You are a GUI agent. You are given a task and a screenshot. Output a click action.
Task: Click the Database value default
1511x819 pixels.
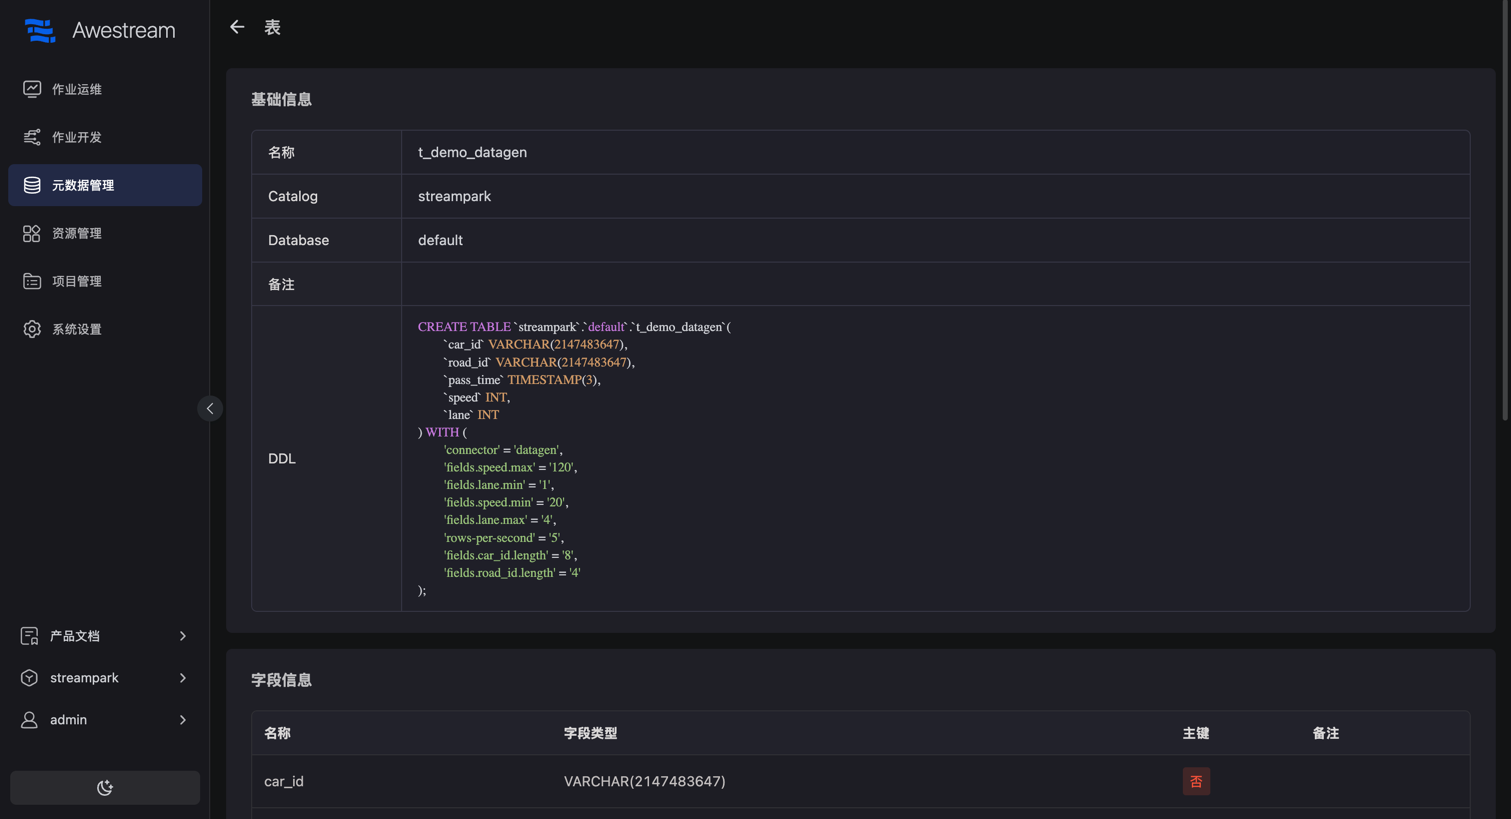click(x=440, y=240)
